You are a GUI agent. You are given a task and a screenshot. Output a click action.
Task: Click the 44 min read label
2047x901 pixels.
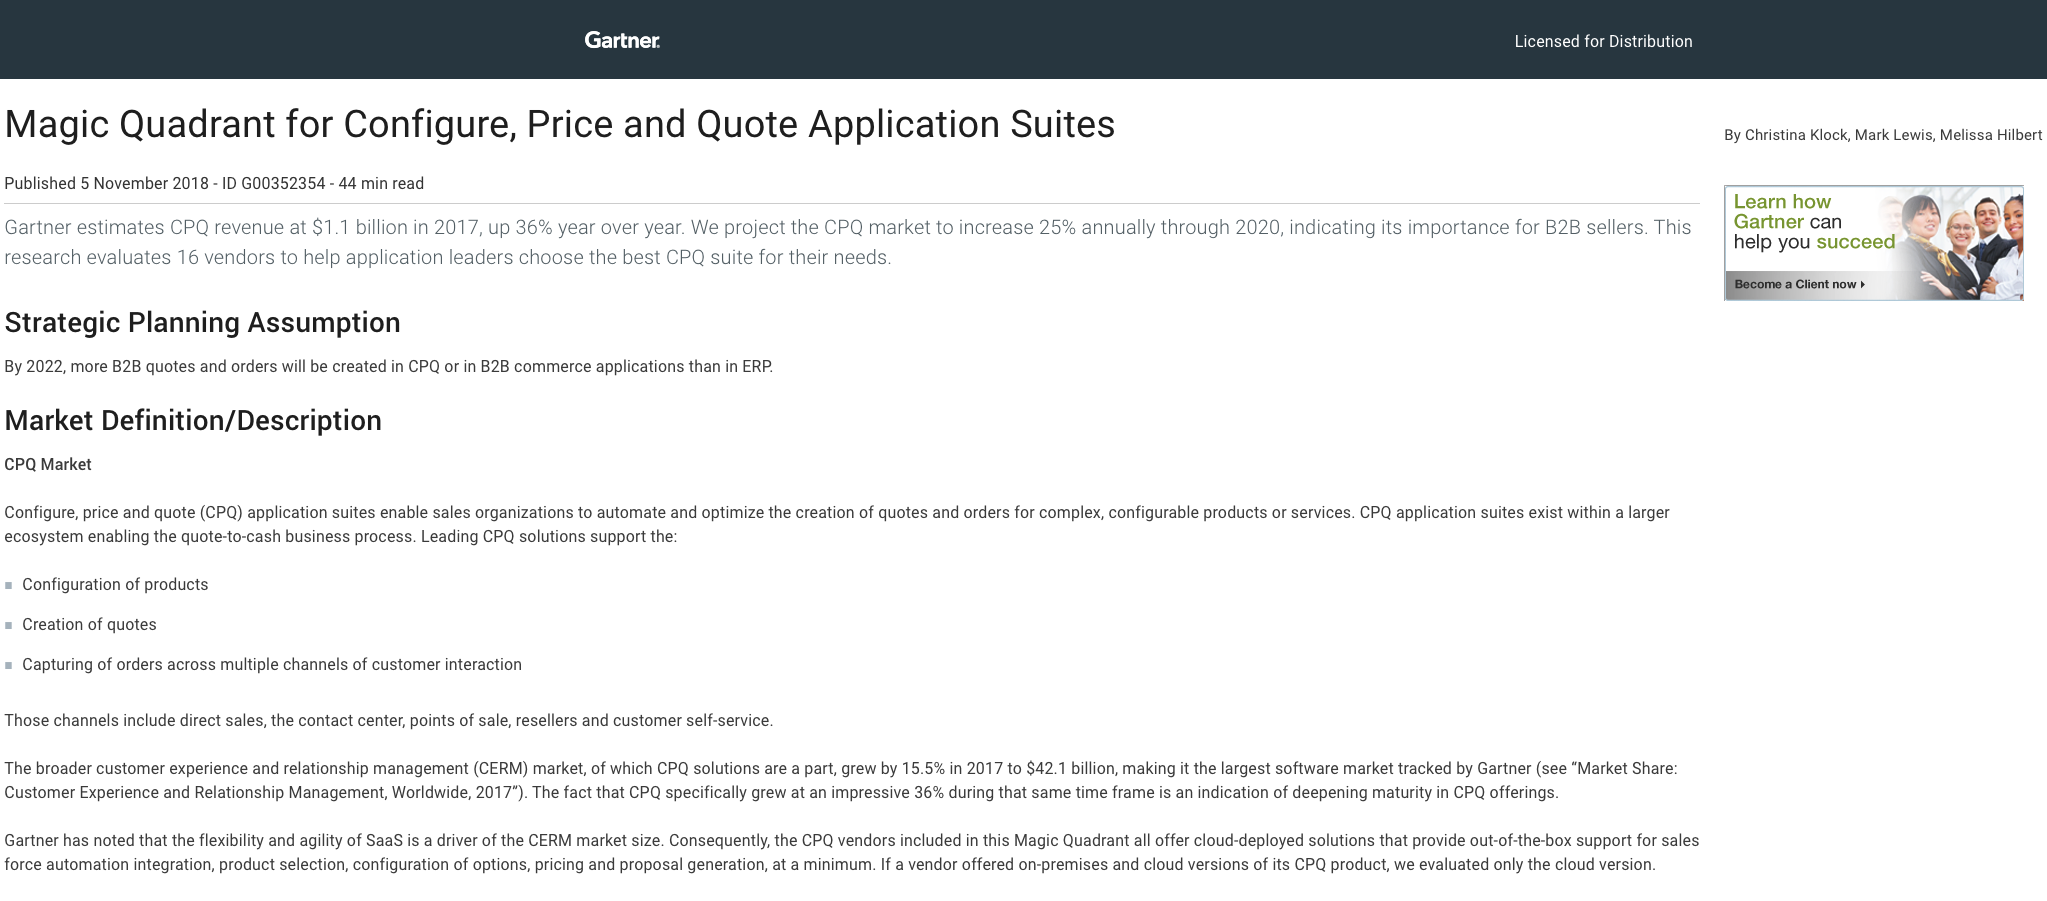point(381,183)
